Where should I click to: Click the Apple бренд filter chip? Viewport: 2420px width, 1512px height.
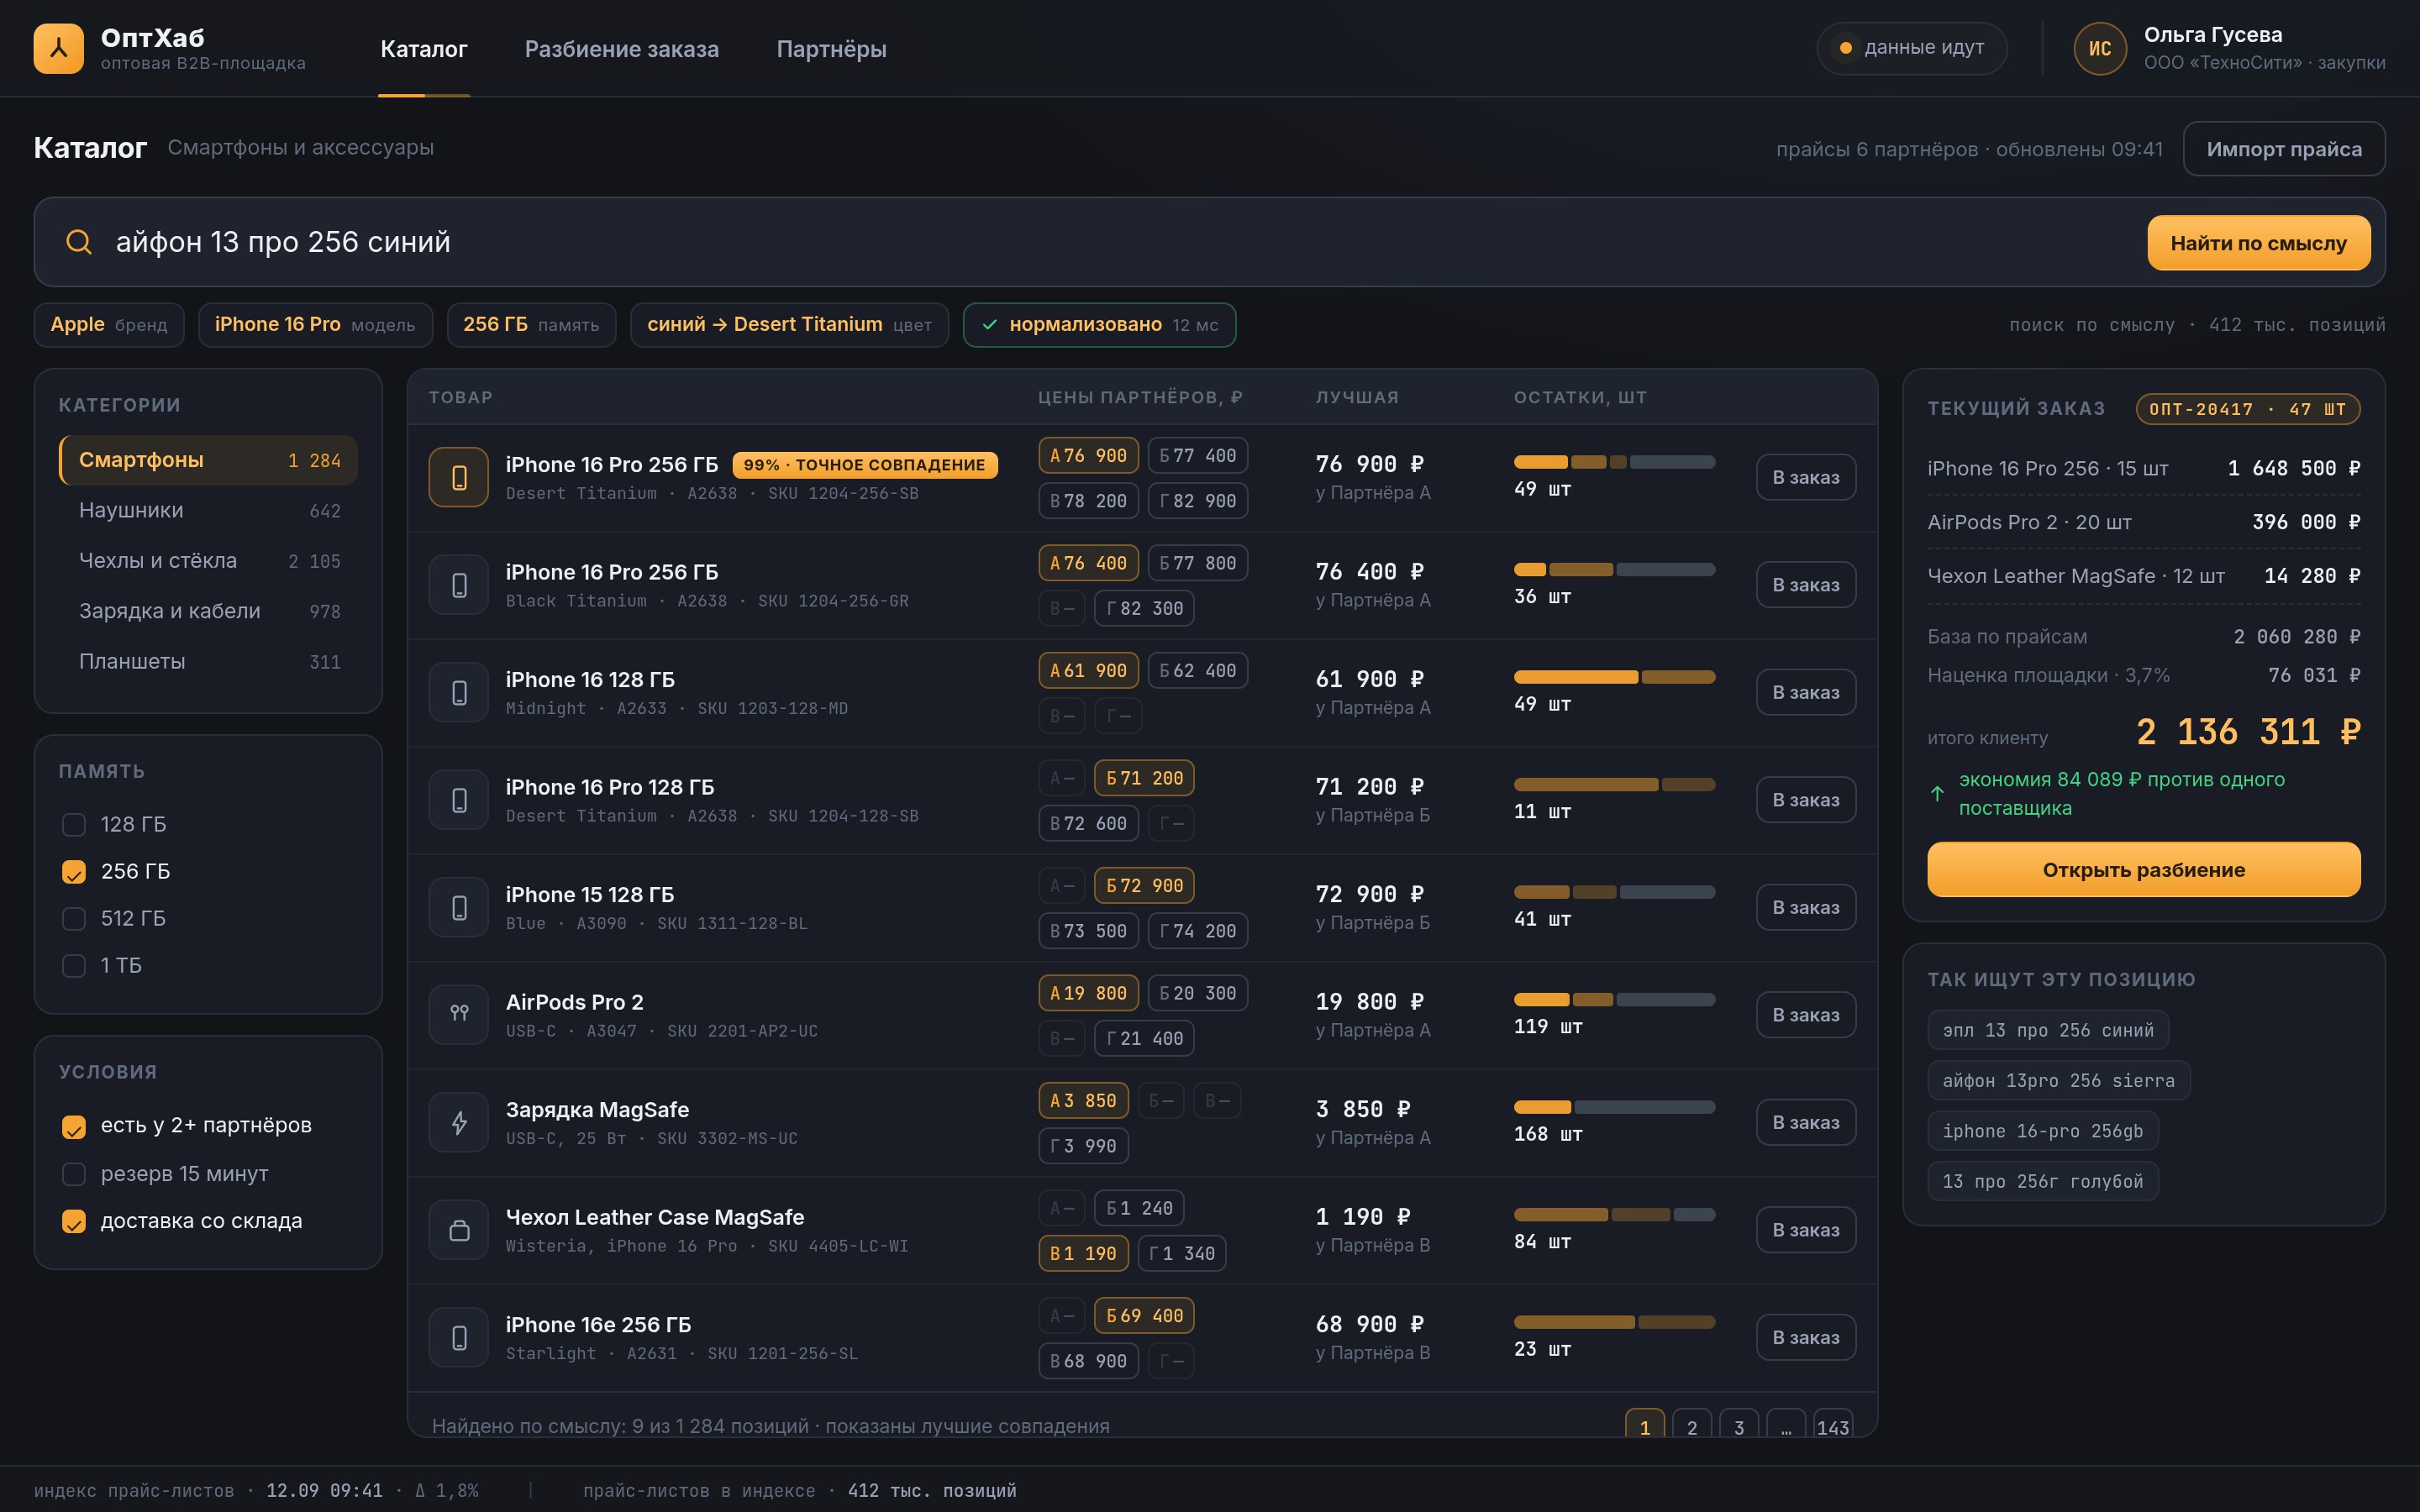tap(109, 325)
